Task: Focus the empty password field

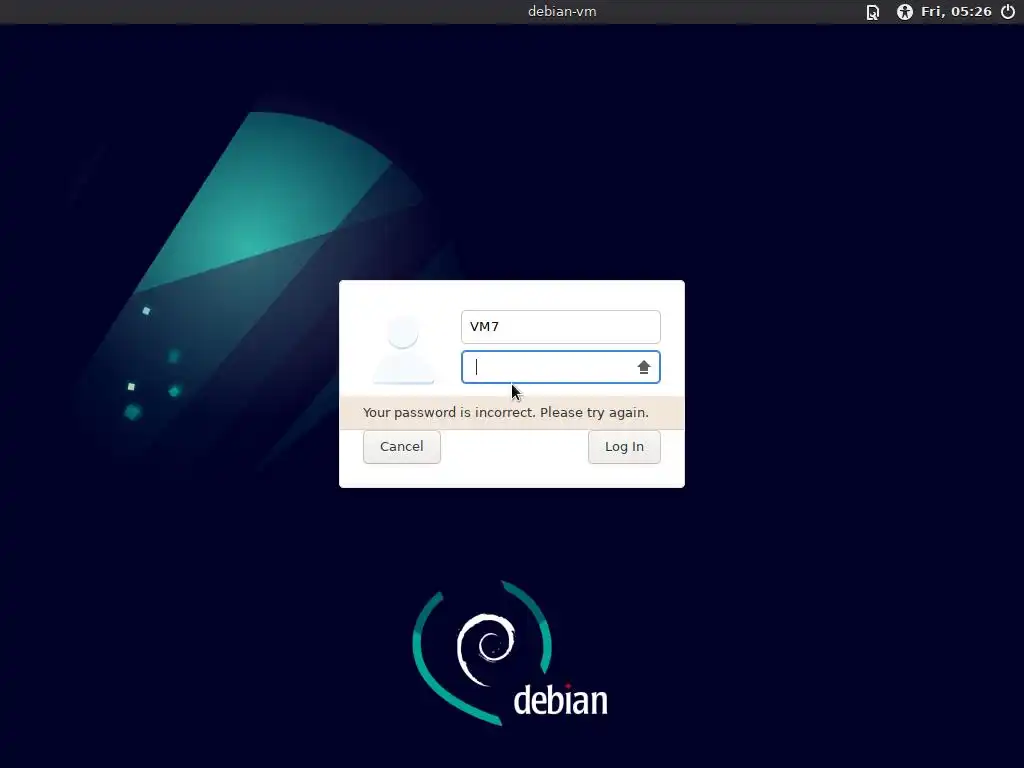Action: 560,367
